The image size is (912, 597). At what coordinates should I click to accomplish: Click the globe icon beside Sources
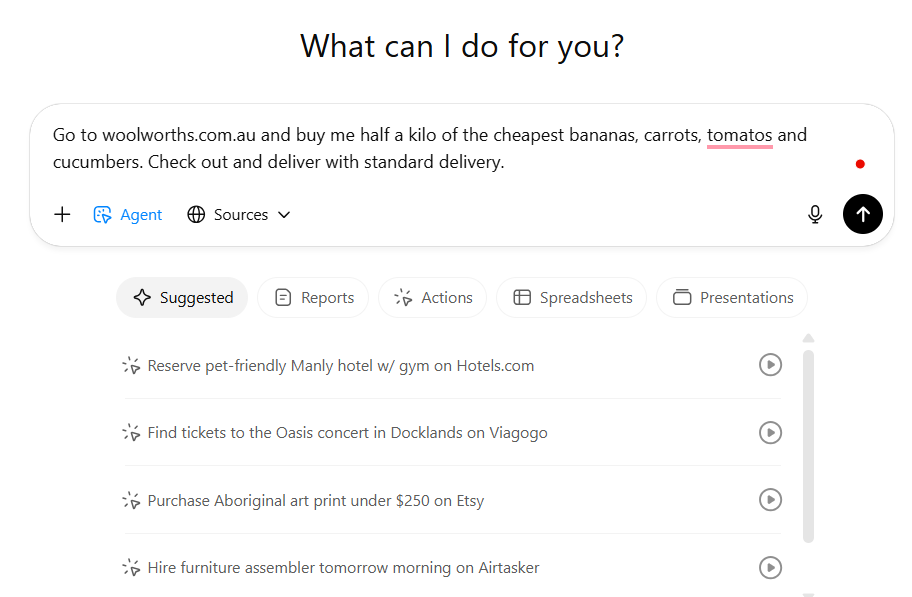click(x=196, y=214)
